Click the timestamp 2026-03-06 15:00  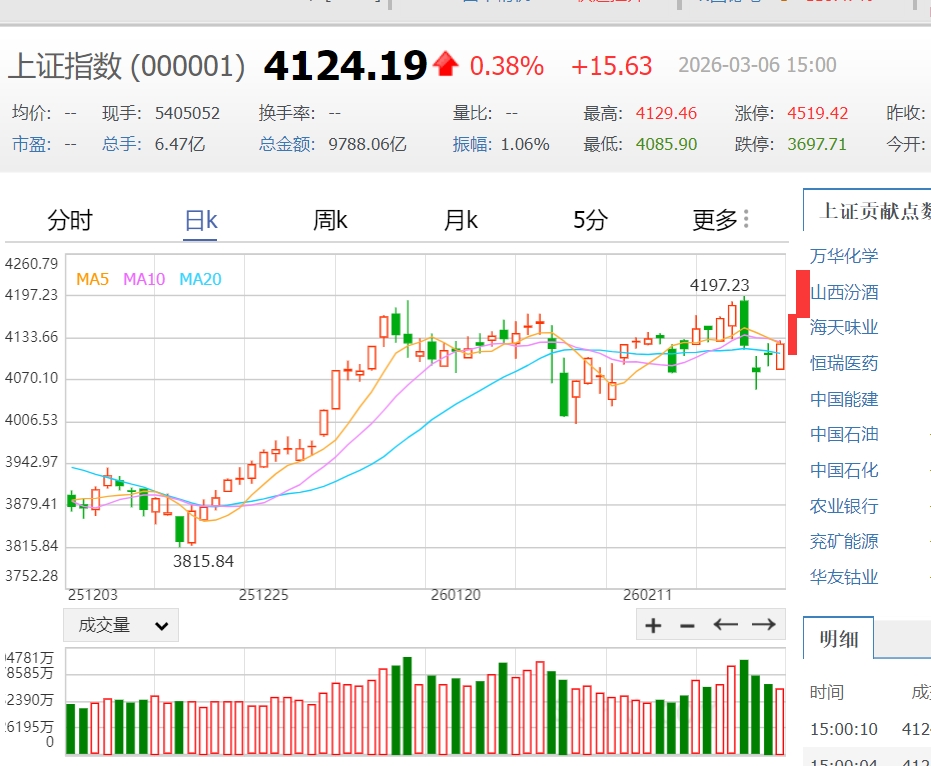click(x=757, y=65)
